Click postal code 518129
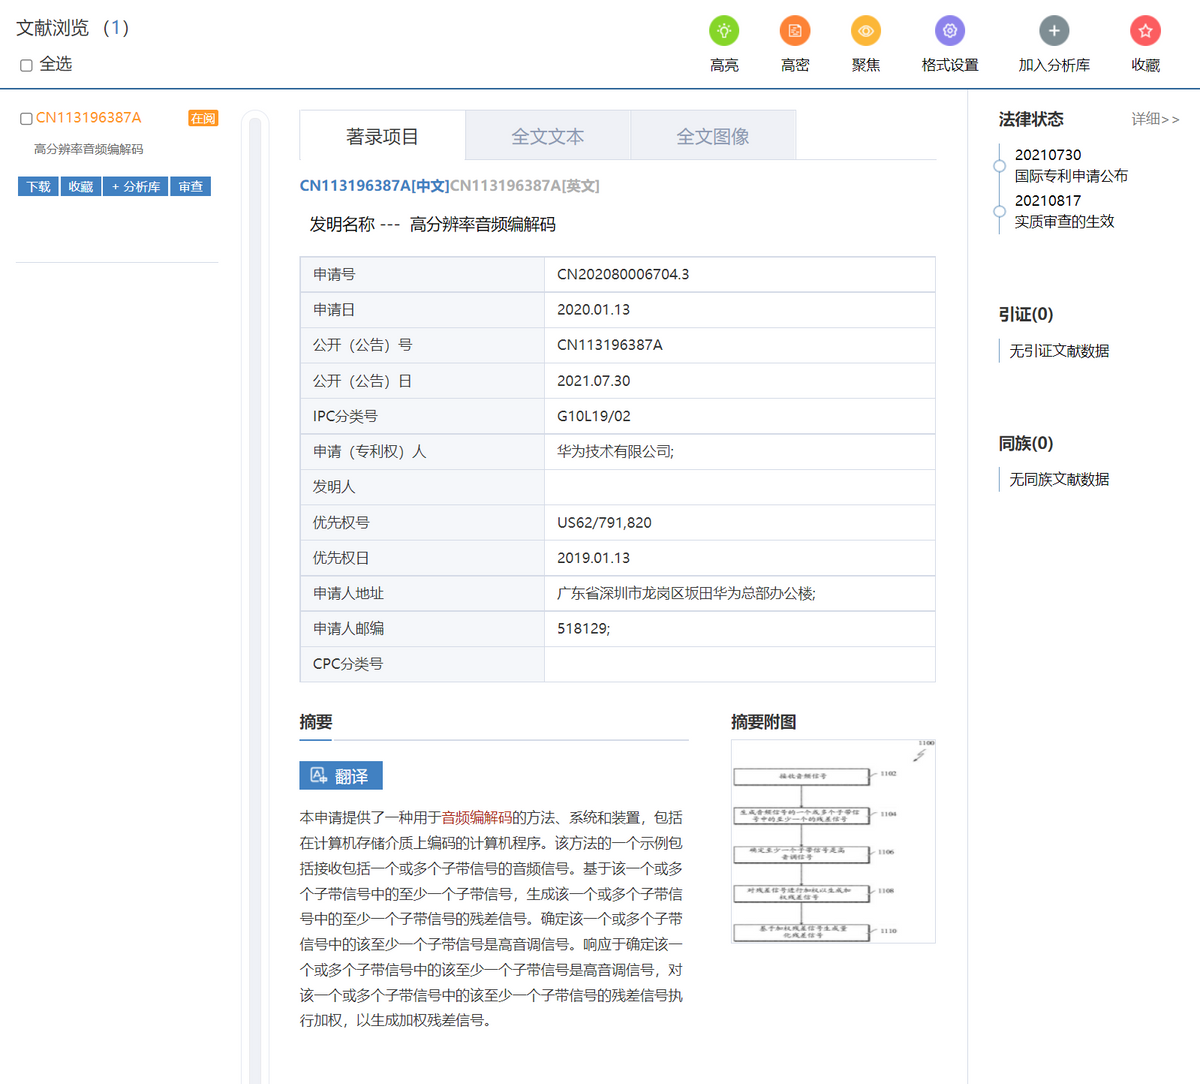Image resolution: width=1200 pixels, height=1084 pixels. coord(583,629)
